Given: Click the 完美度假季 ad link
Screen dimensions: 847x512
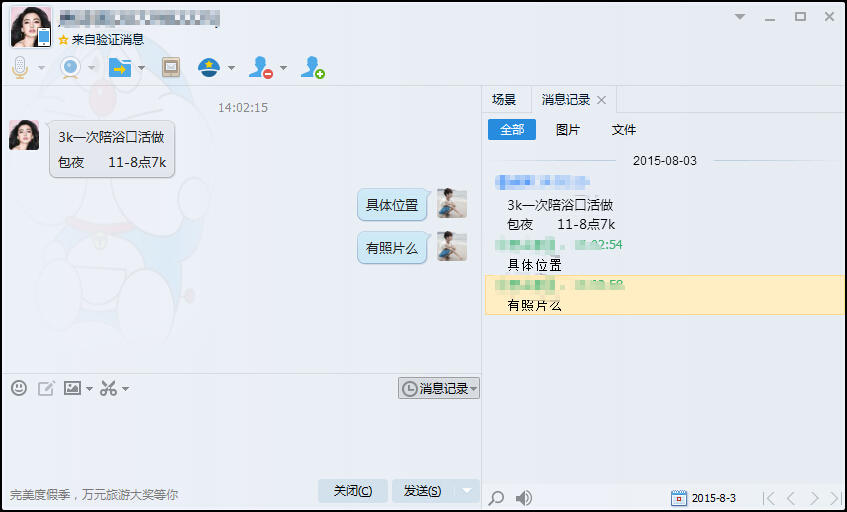Looking at the screenshot, I should (94, 494).
